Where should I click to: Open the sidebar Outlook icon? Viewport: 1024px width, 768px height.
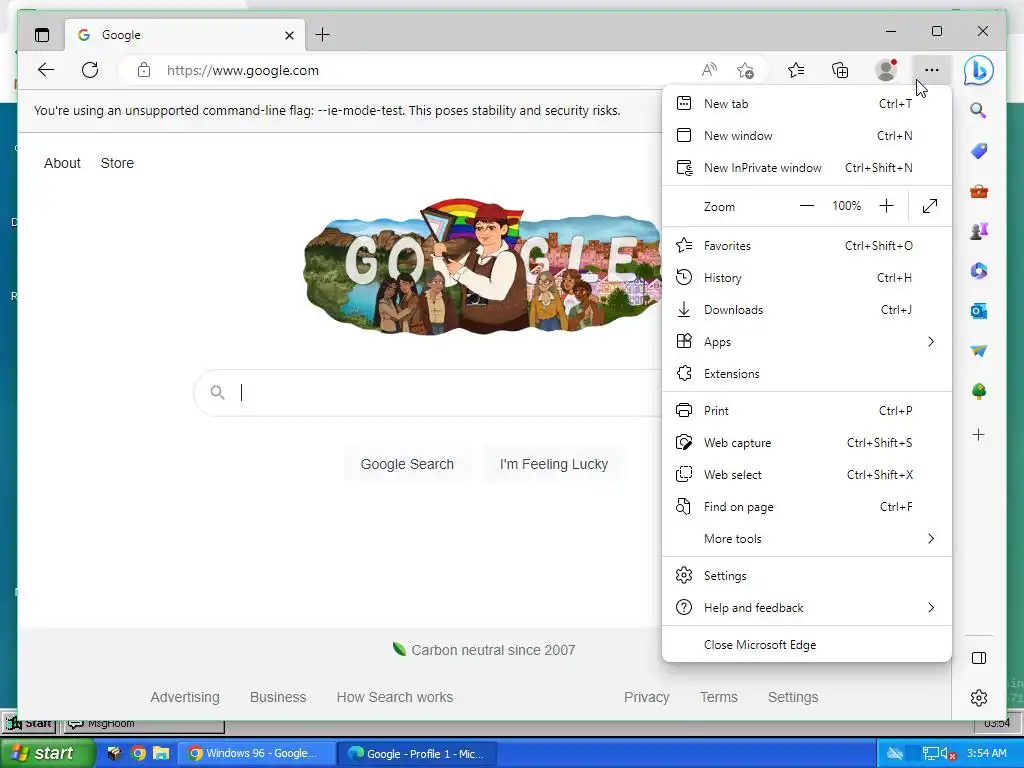click(978, 312)
